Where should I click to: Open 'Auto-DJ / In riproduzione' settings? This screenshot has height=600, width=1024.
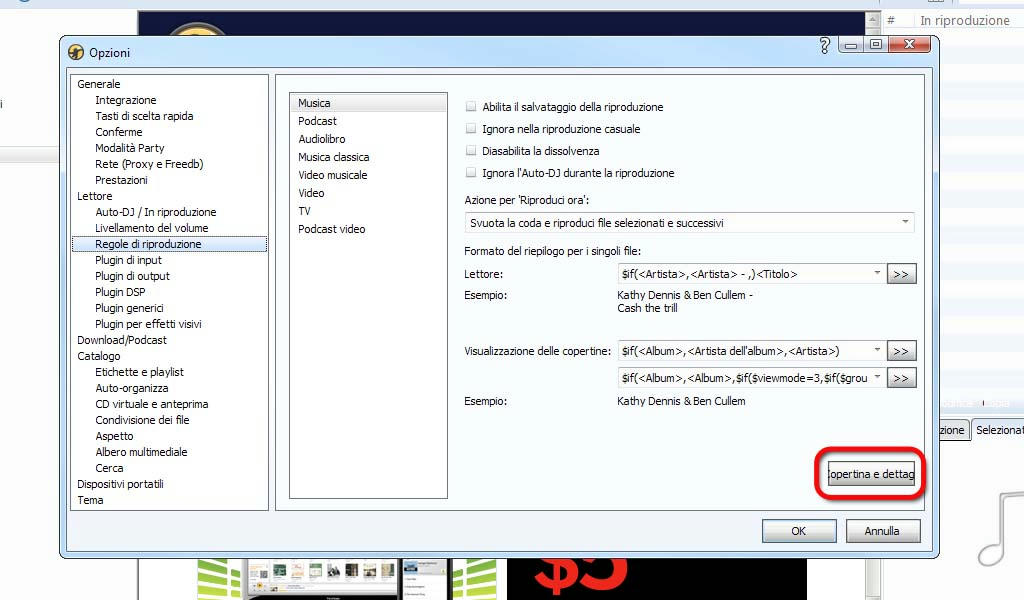click(155, 212)
